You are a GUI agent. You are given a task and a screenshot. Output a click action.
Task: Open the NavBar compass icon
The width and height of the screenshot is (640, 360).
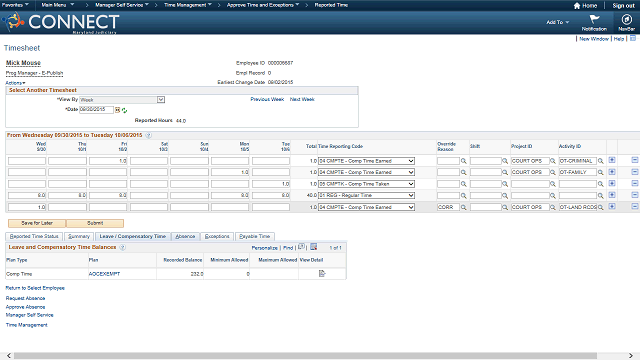[626, 19]
